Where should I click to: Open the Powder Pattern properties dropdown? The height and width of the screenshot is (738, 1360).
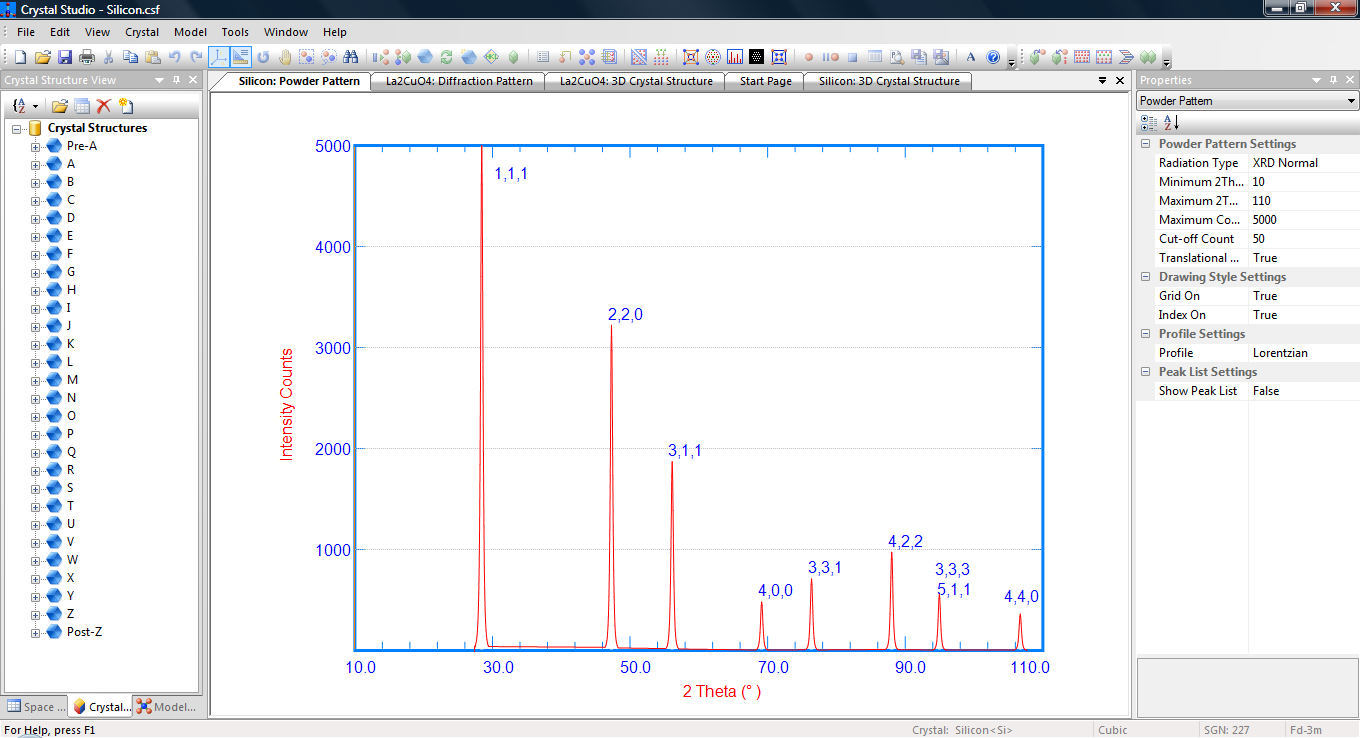tap(1351, 101)
